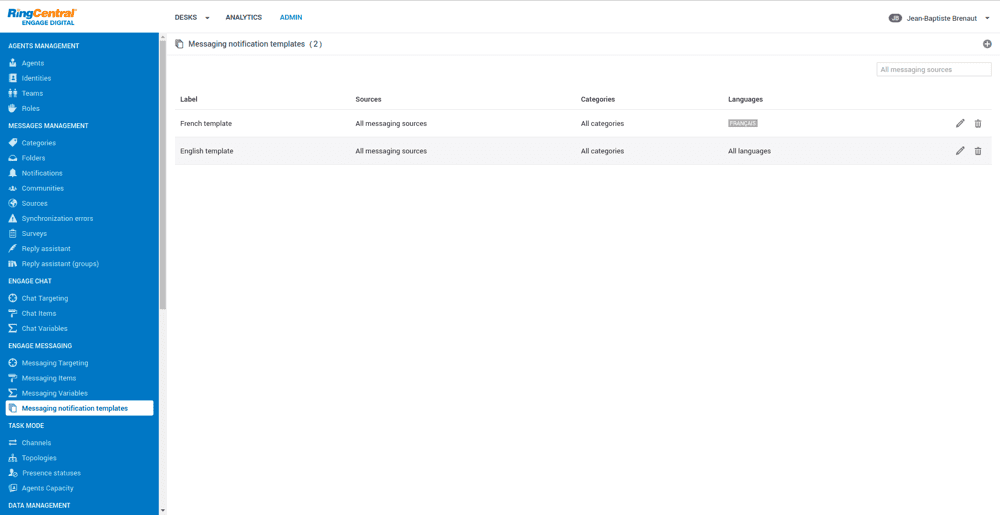Click the Synchronization errors warning icon

(x=13, y=218)
